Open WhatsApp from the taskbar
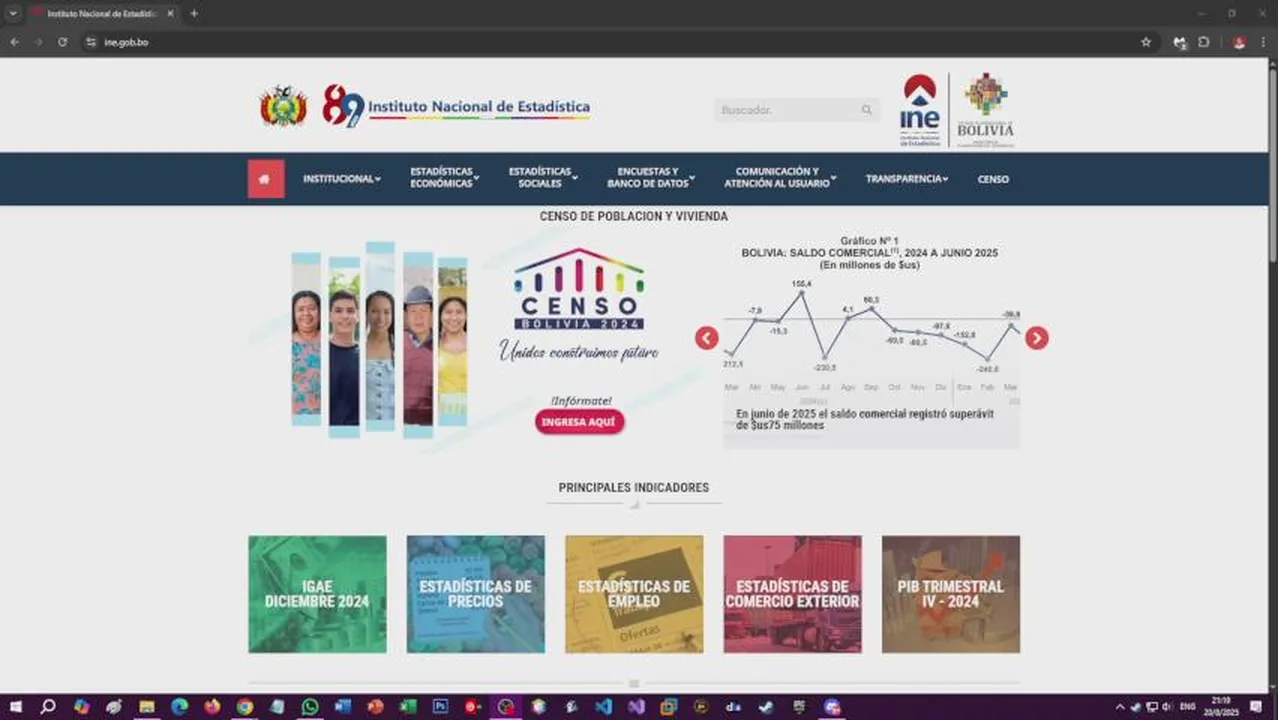Viewport: 1278px width, 720px height. (x=310, y=707)
